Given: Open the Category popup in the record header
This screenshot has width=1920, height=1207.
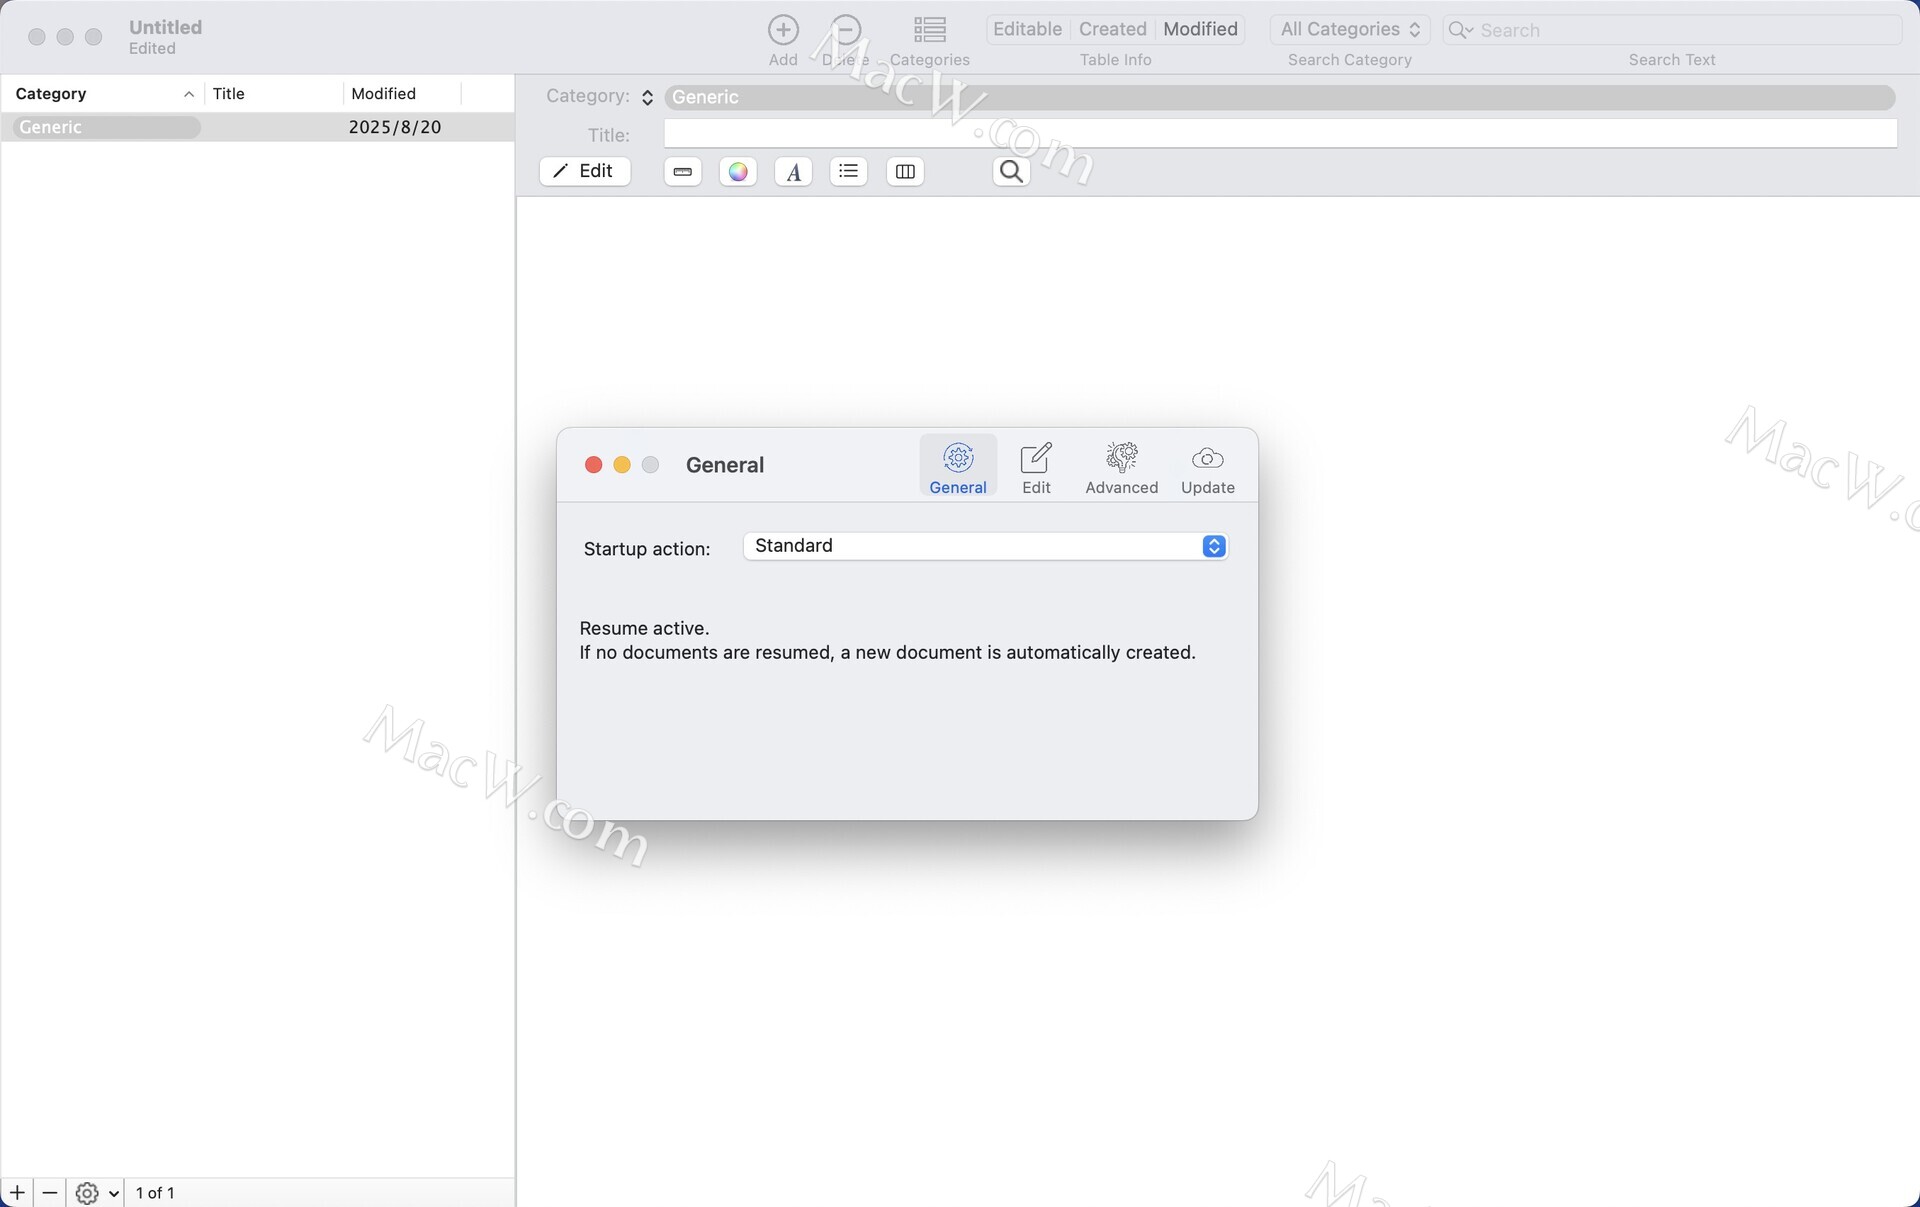Looking at the screenshot, I should (x=647, y=97).
